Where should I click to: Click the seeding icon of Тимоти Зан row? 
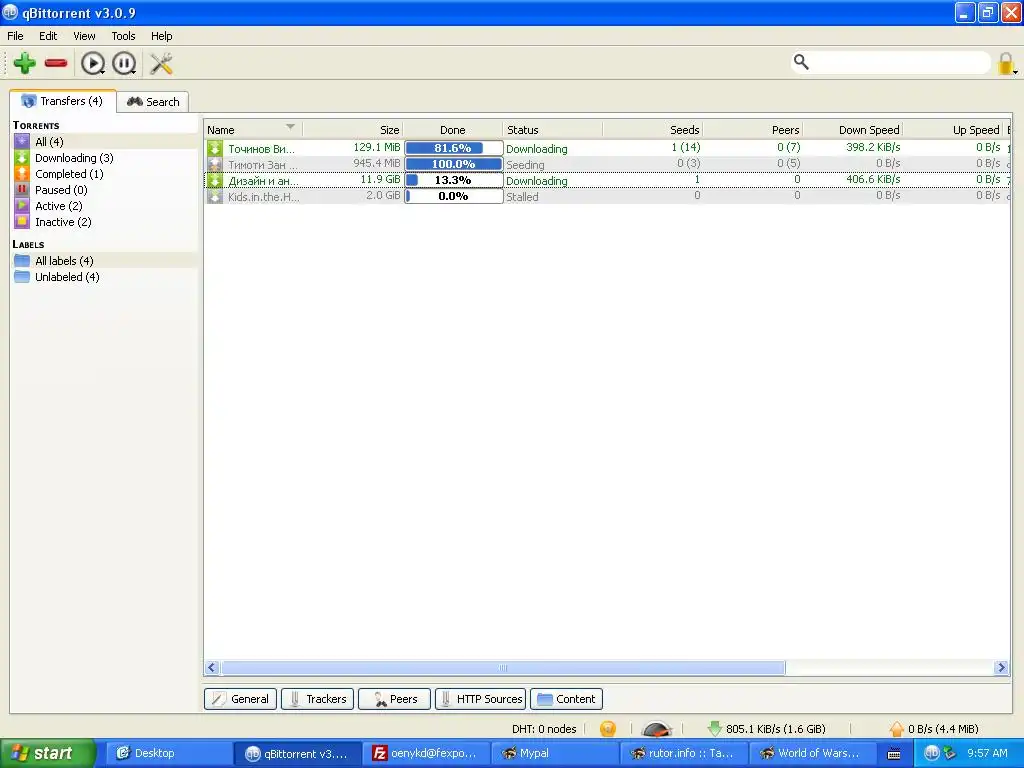[x=215, y=164]
